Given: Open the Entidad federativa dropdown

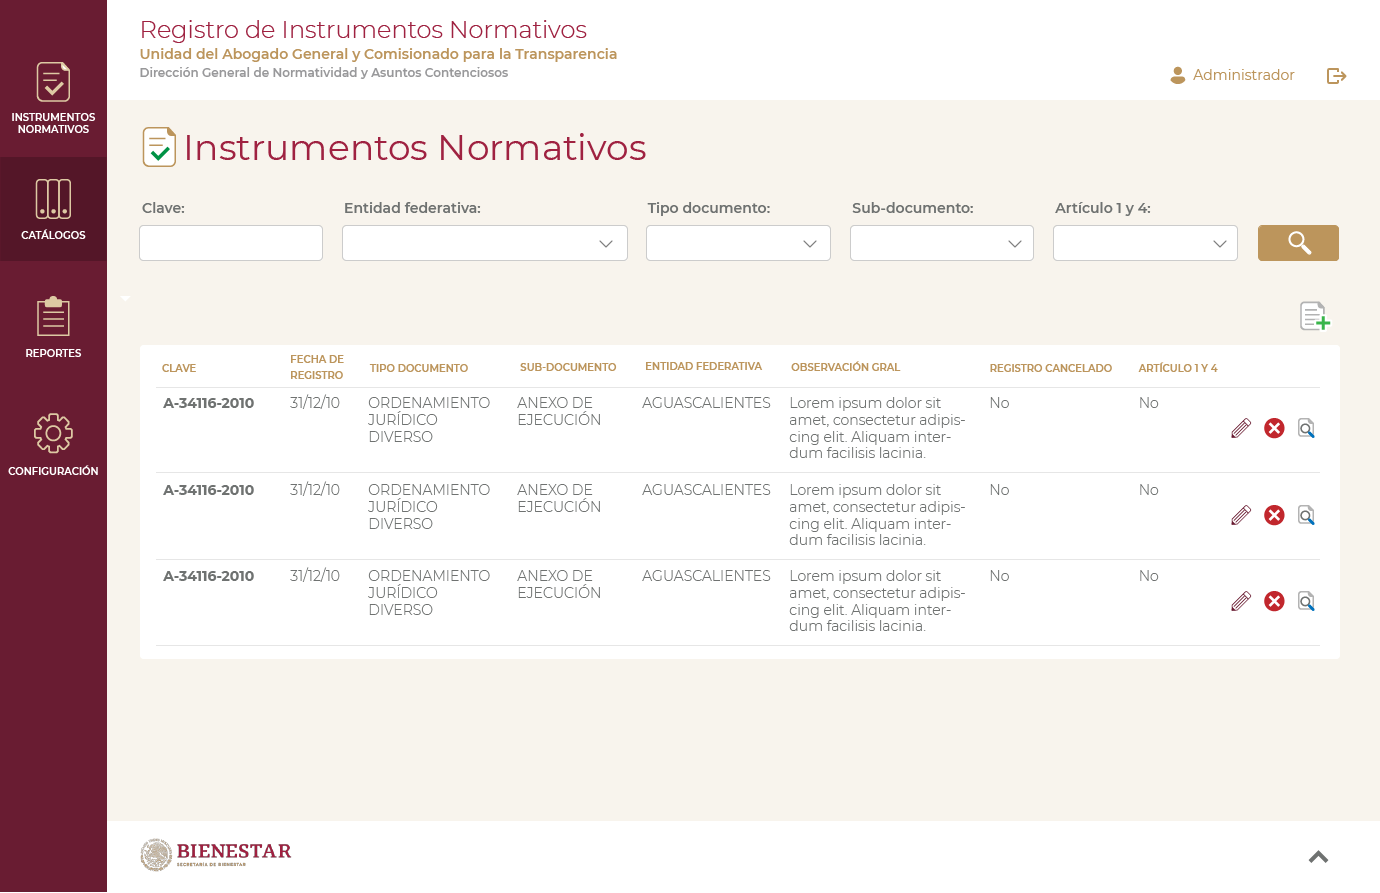Looking at the screenshot, I should point(484,243).
